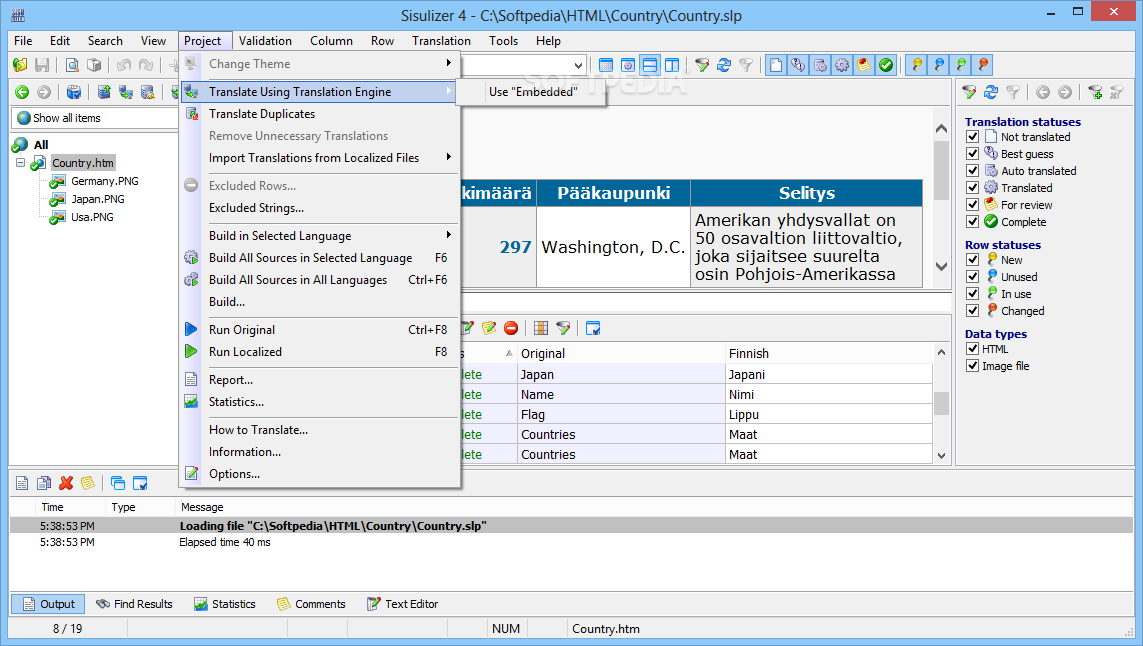Open the Change Theme submenu
Image resolution: width=1143 pixels, height=646 pixels.
(320, 63)
